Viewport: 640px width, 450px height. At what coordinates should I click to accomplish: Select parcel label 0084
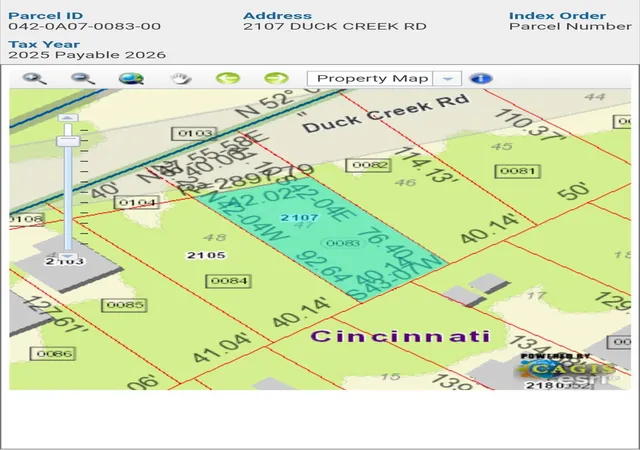pyautogui.click(x=229, y=281)
